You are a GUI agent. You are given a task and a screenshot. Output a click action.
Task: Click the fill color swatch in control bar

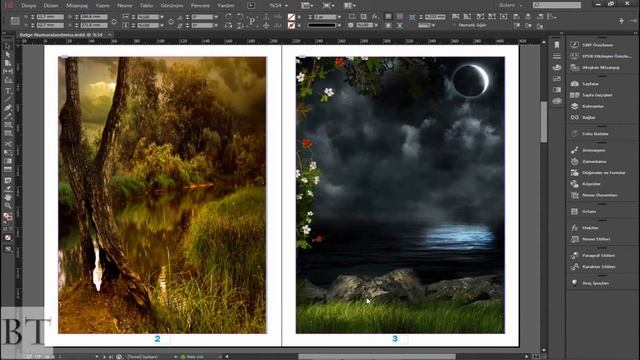coord(291,17)
